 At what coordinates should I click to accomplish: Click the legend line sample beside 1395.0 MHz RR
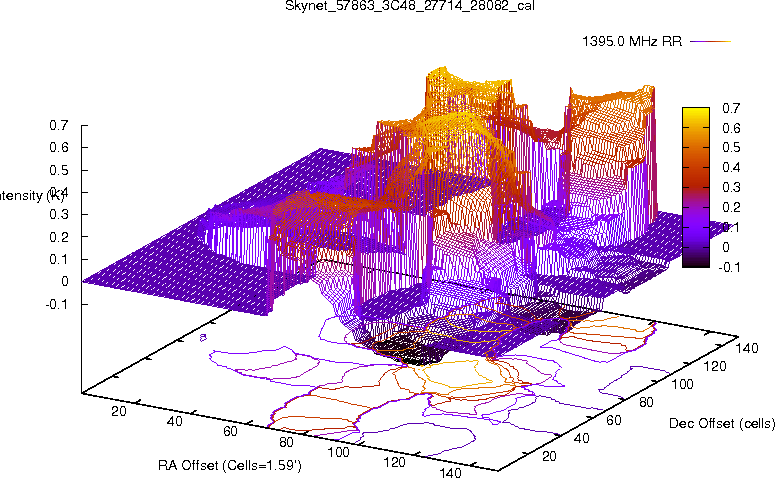pyautogui.click(x=710, y=42)
